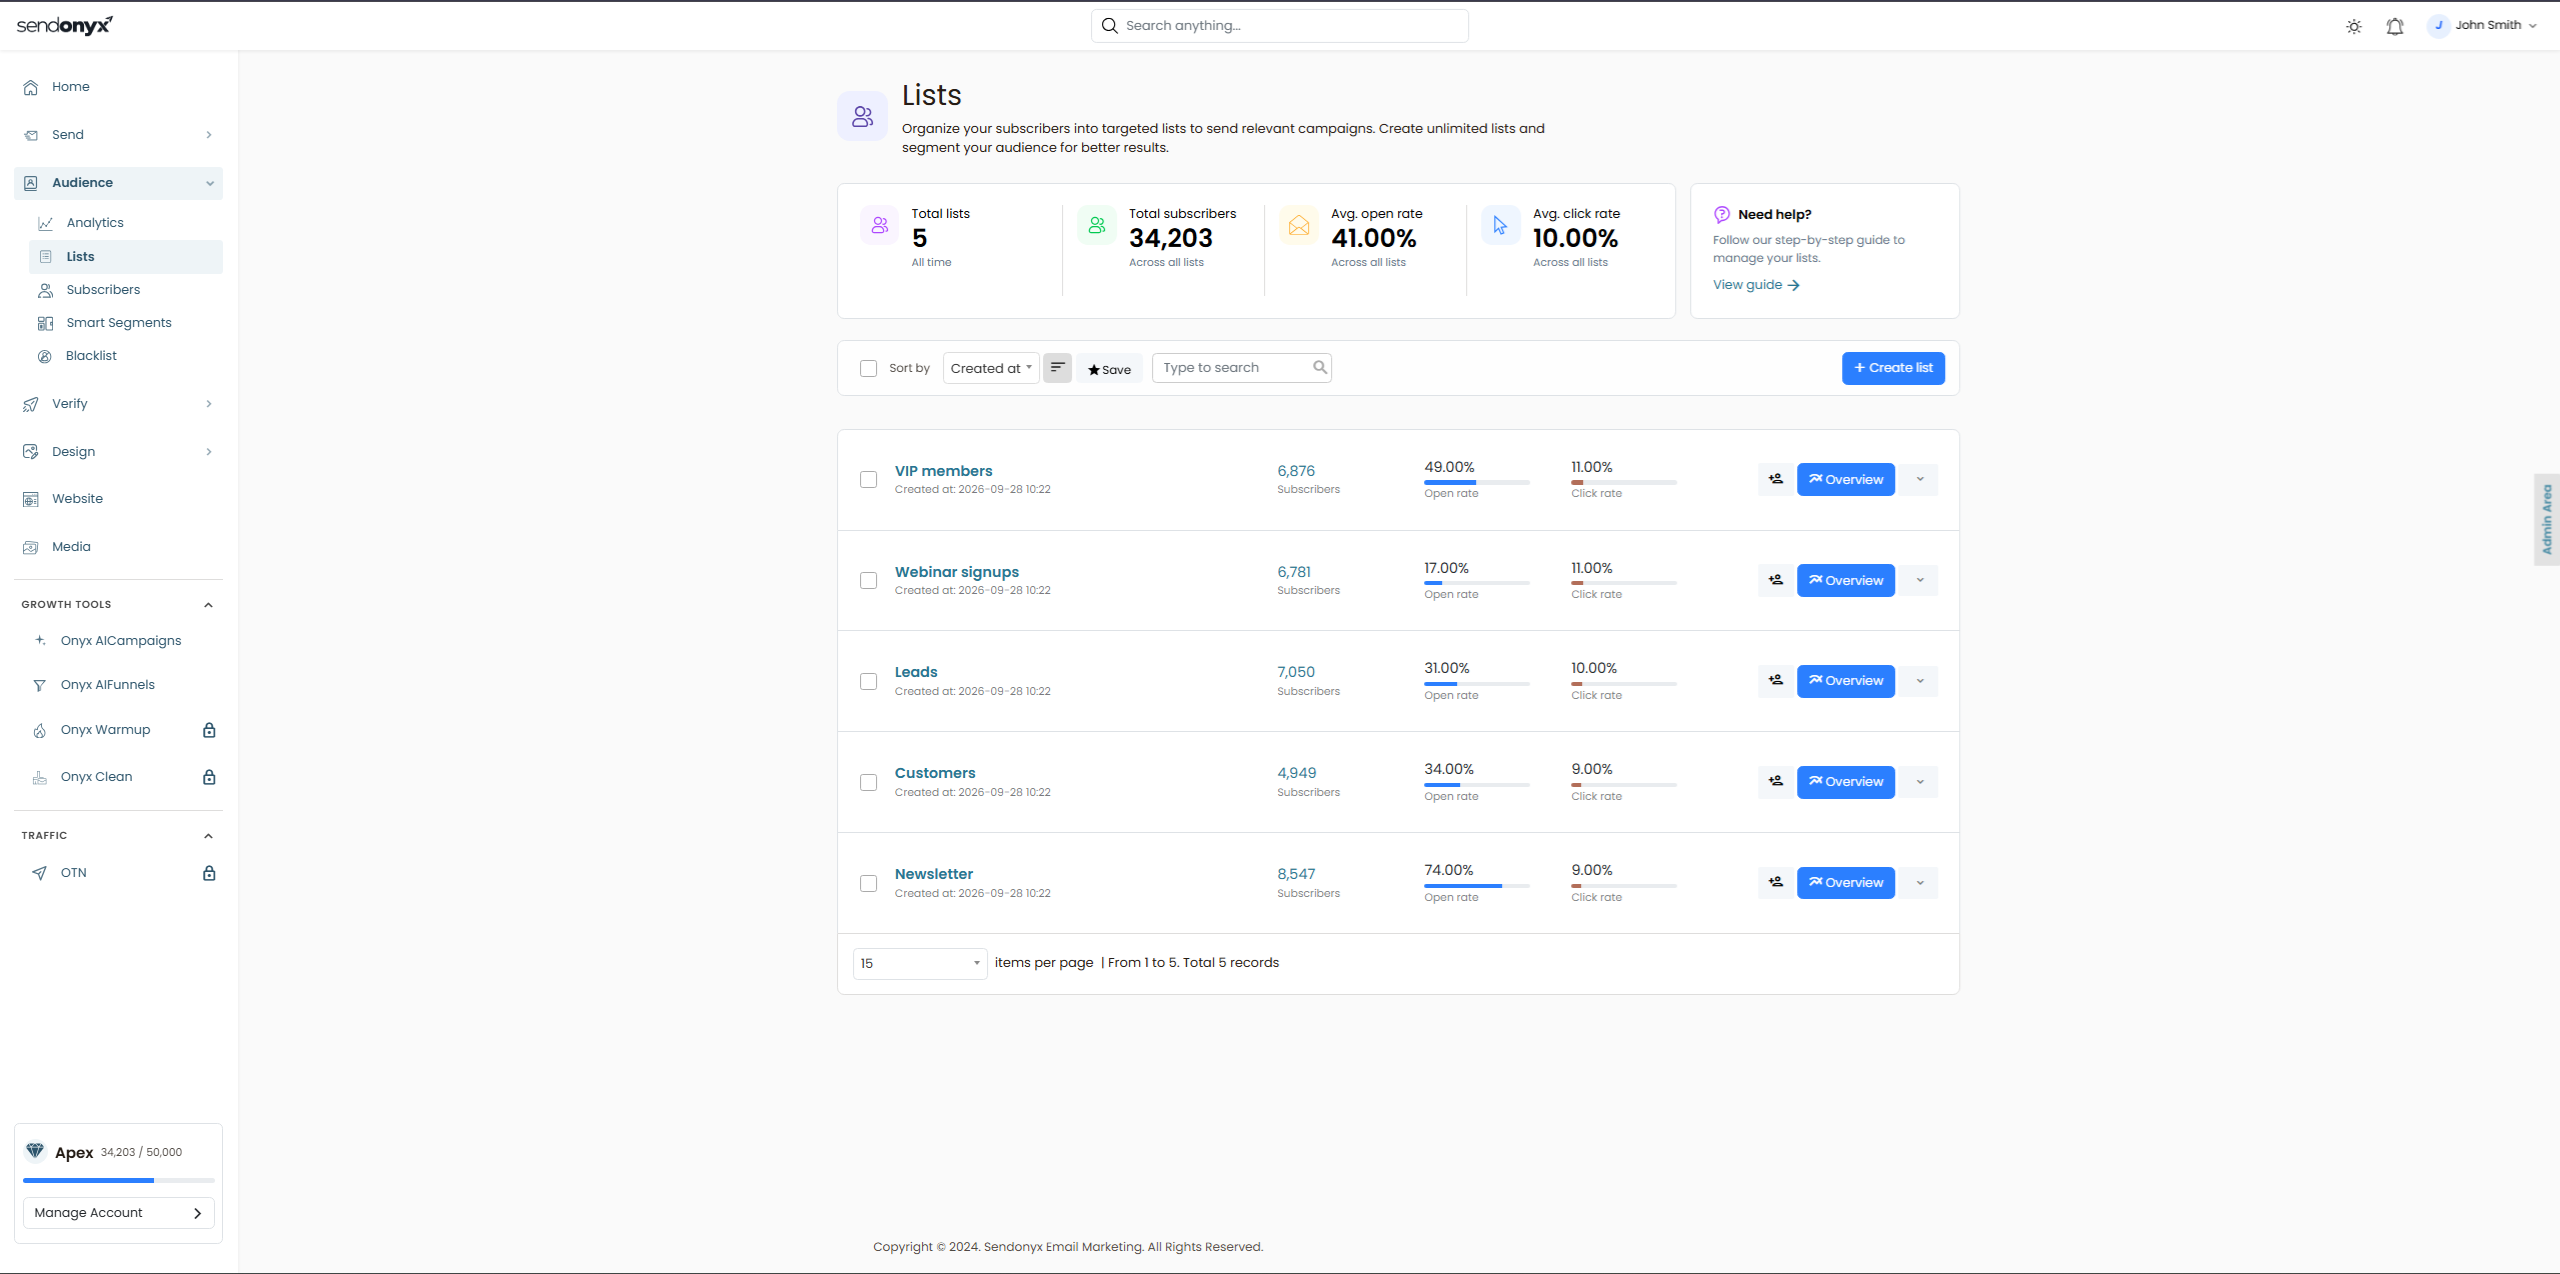
Task: Click the Onyx Warmup flame icon
Action: click(x=40, y=731)
